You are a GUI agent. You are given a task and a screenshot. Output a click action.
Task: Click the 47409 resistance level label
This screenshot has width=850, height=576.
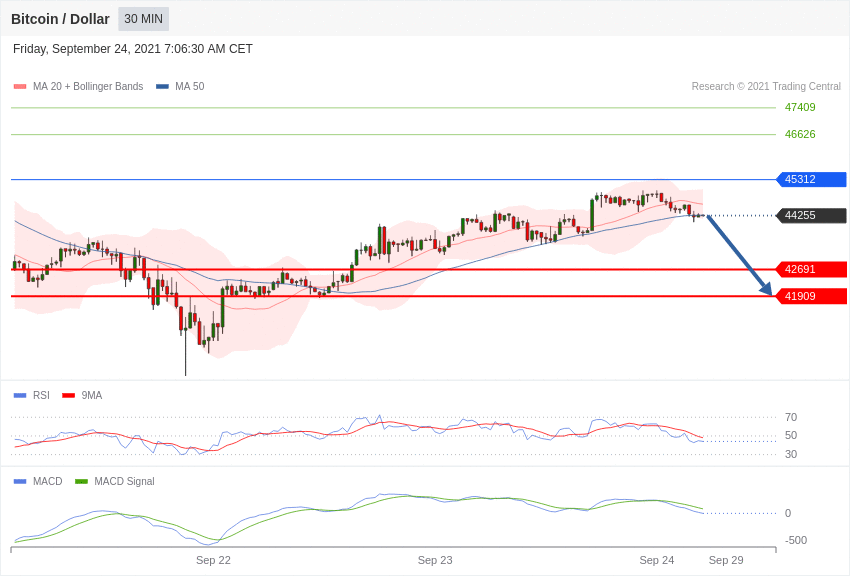pyautogui.click(x=800, y=107)
